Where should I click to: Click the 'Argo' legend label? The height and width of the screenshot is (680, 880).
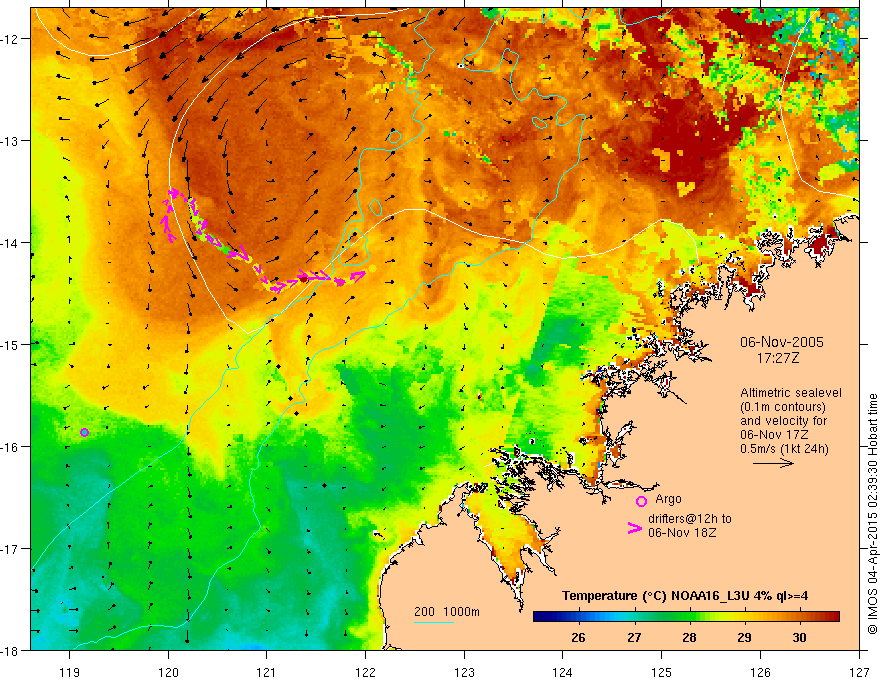tap(668, 499)
